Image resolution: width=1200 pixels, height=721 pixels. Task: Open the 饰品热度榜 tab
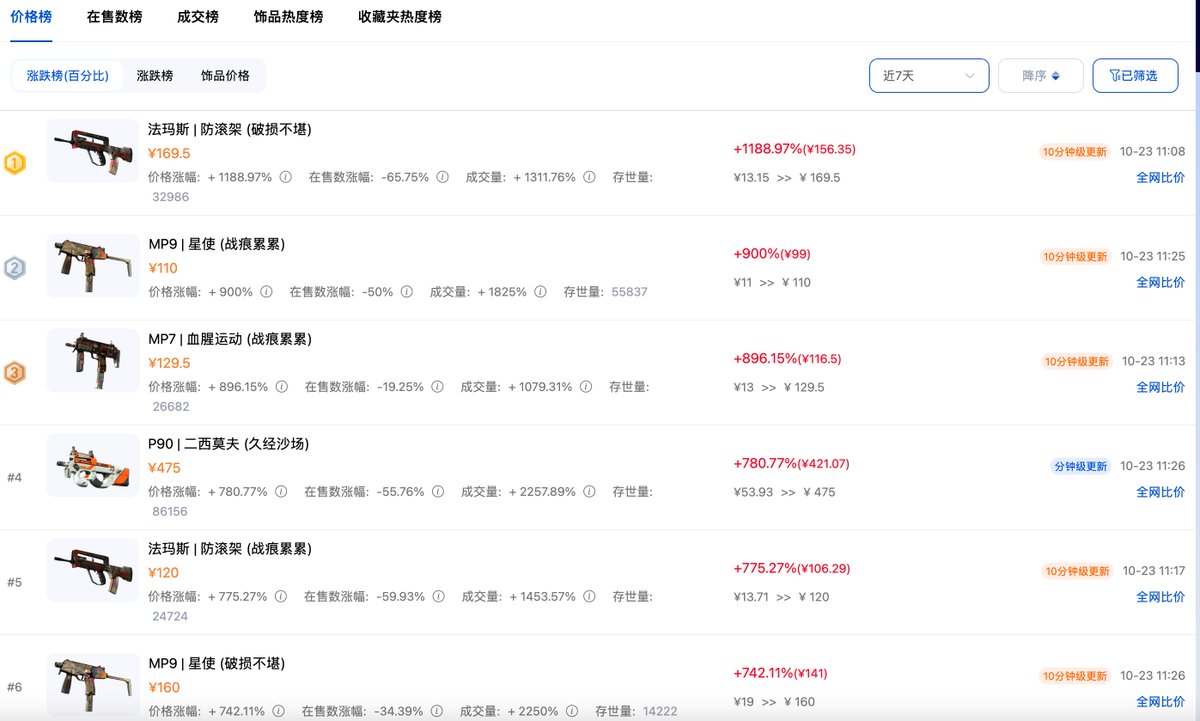(x=288, y=17)
